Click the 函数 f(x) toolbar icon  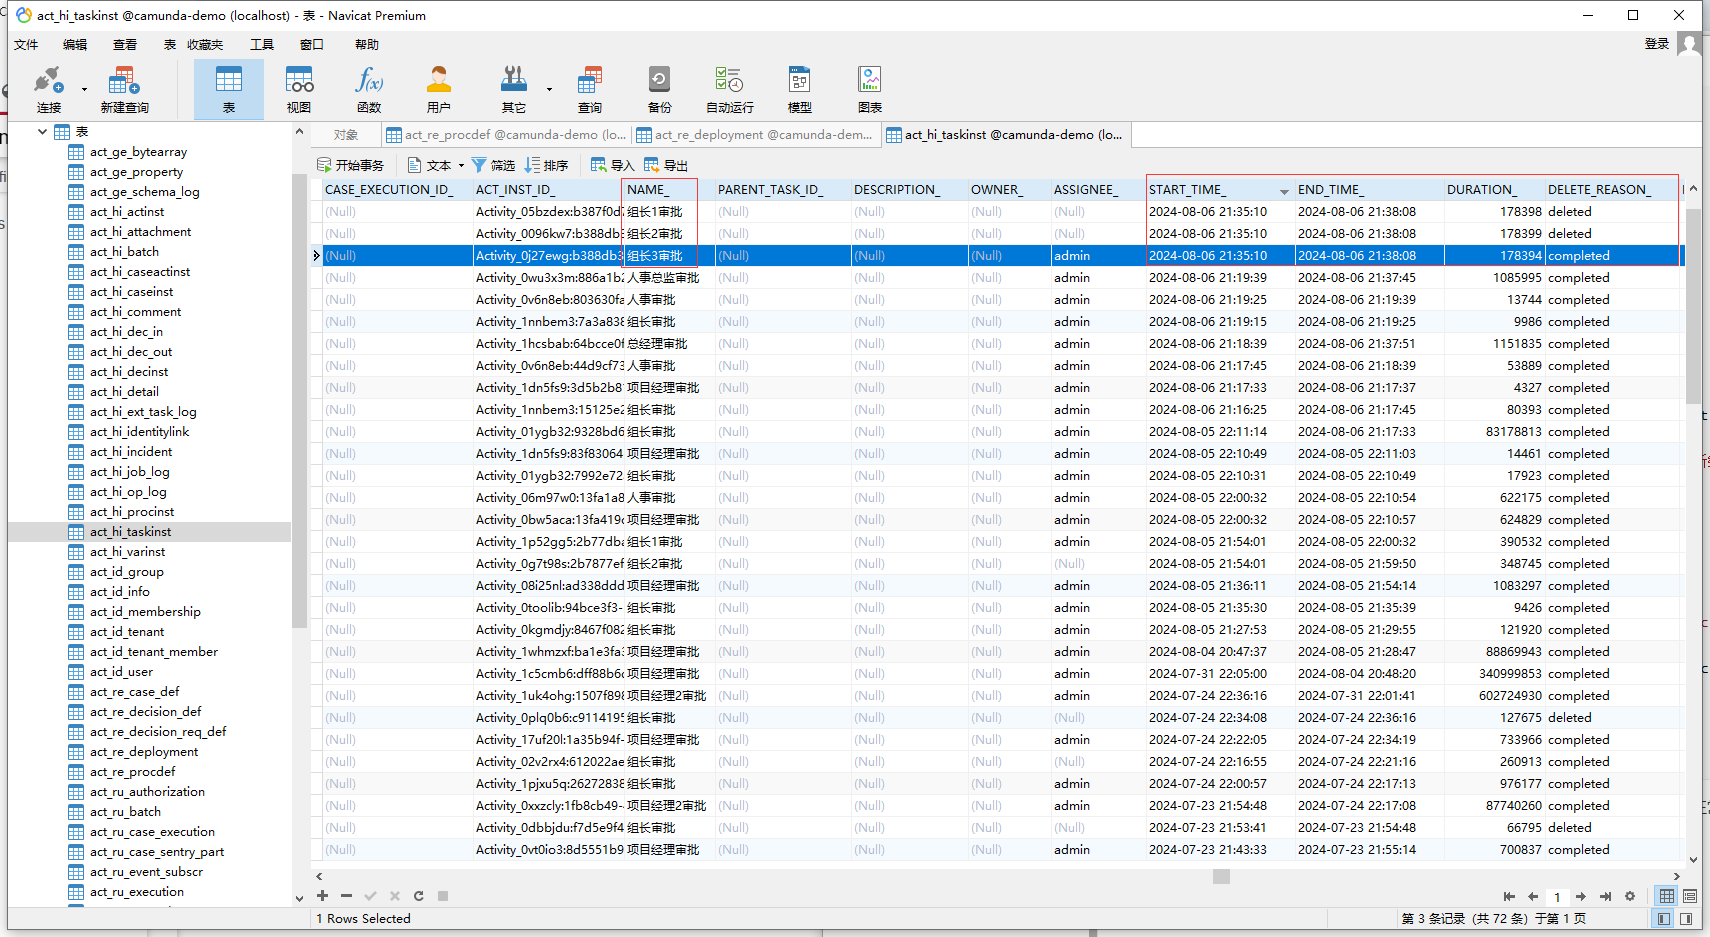tap(369, 89)
